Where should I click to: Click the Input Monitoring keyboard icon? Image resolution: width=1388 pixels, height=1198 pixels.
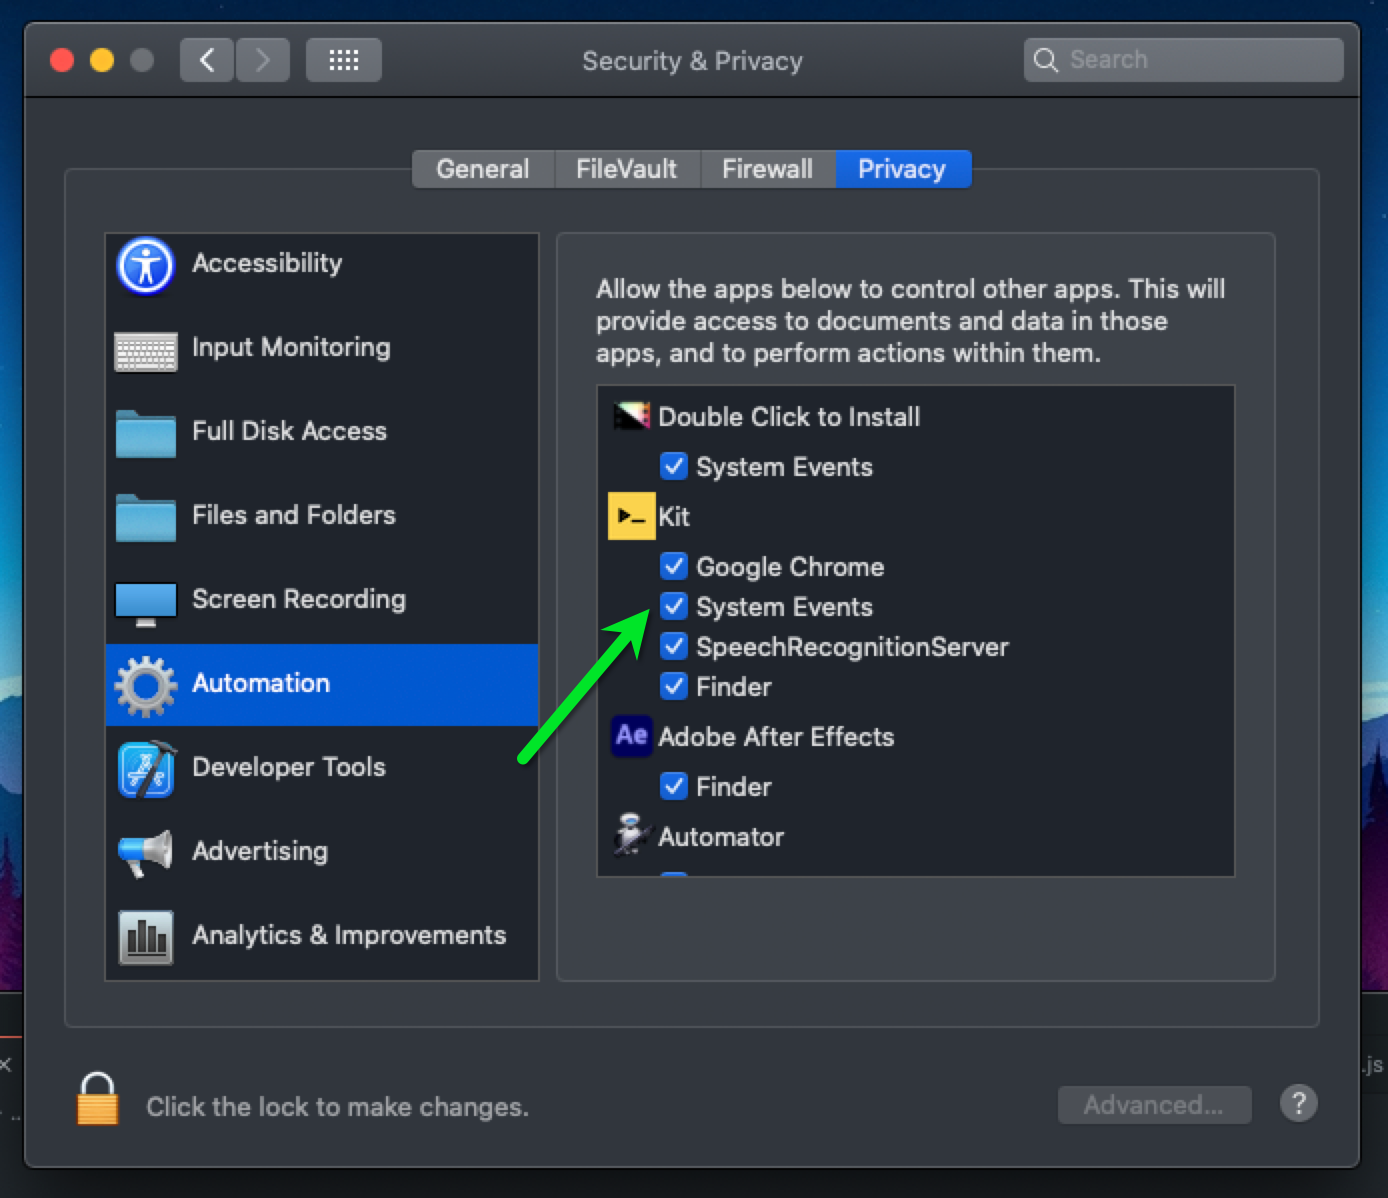point(146,351)
